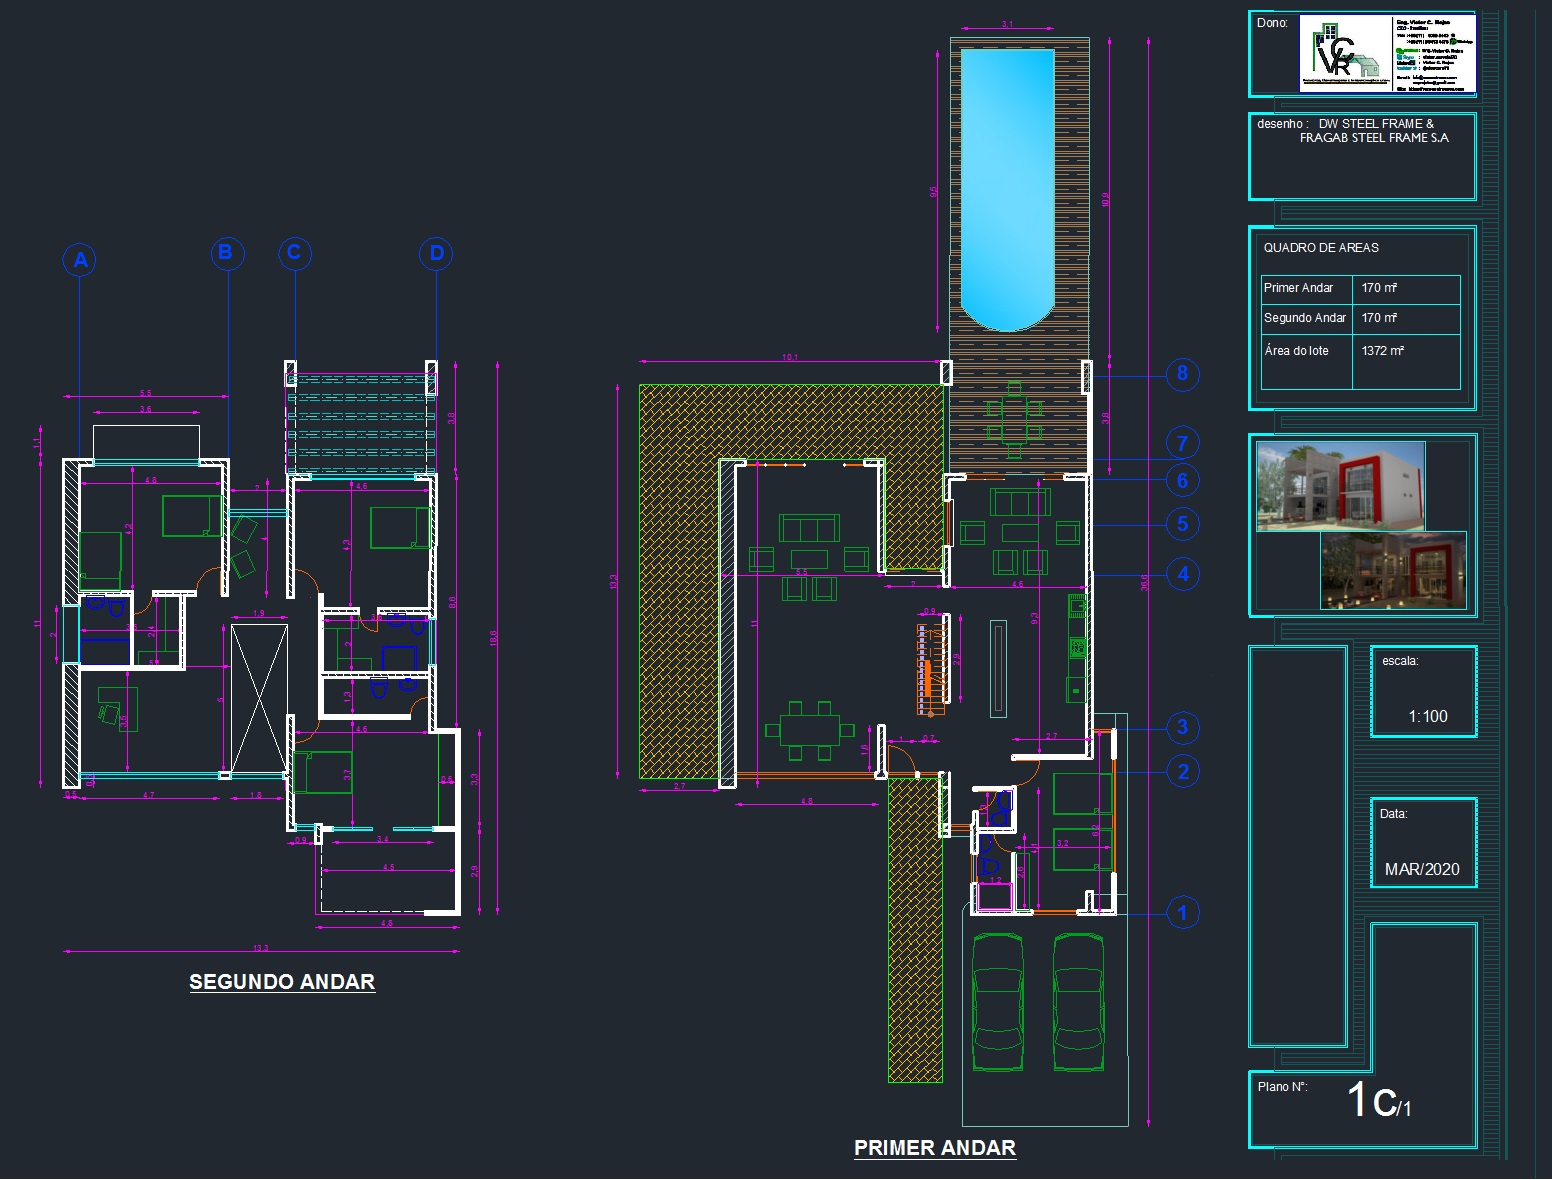Pick grid axis bubble number 5
The image size is (1552, 1180).
coord(1182,524)
